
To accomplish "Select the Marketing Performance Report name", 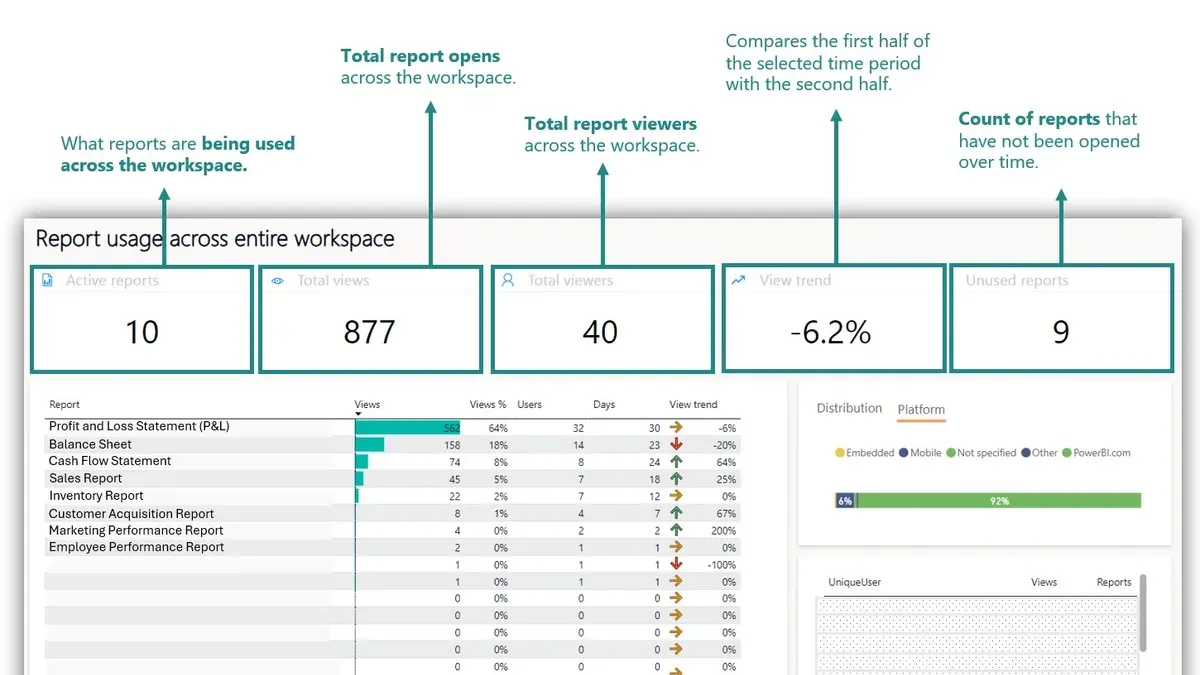I will click(x=136, y=530).
